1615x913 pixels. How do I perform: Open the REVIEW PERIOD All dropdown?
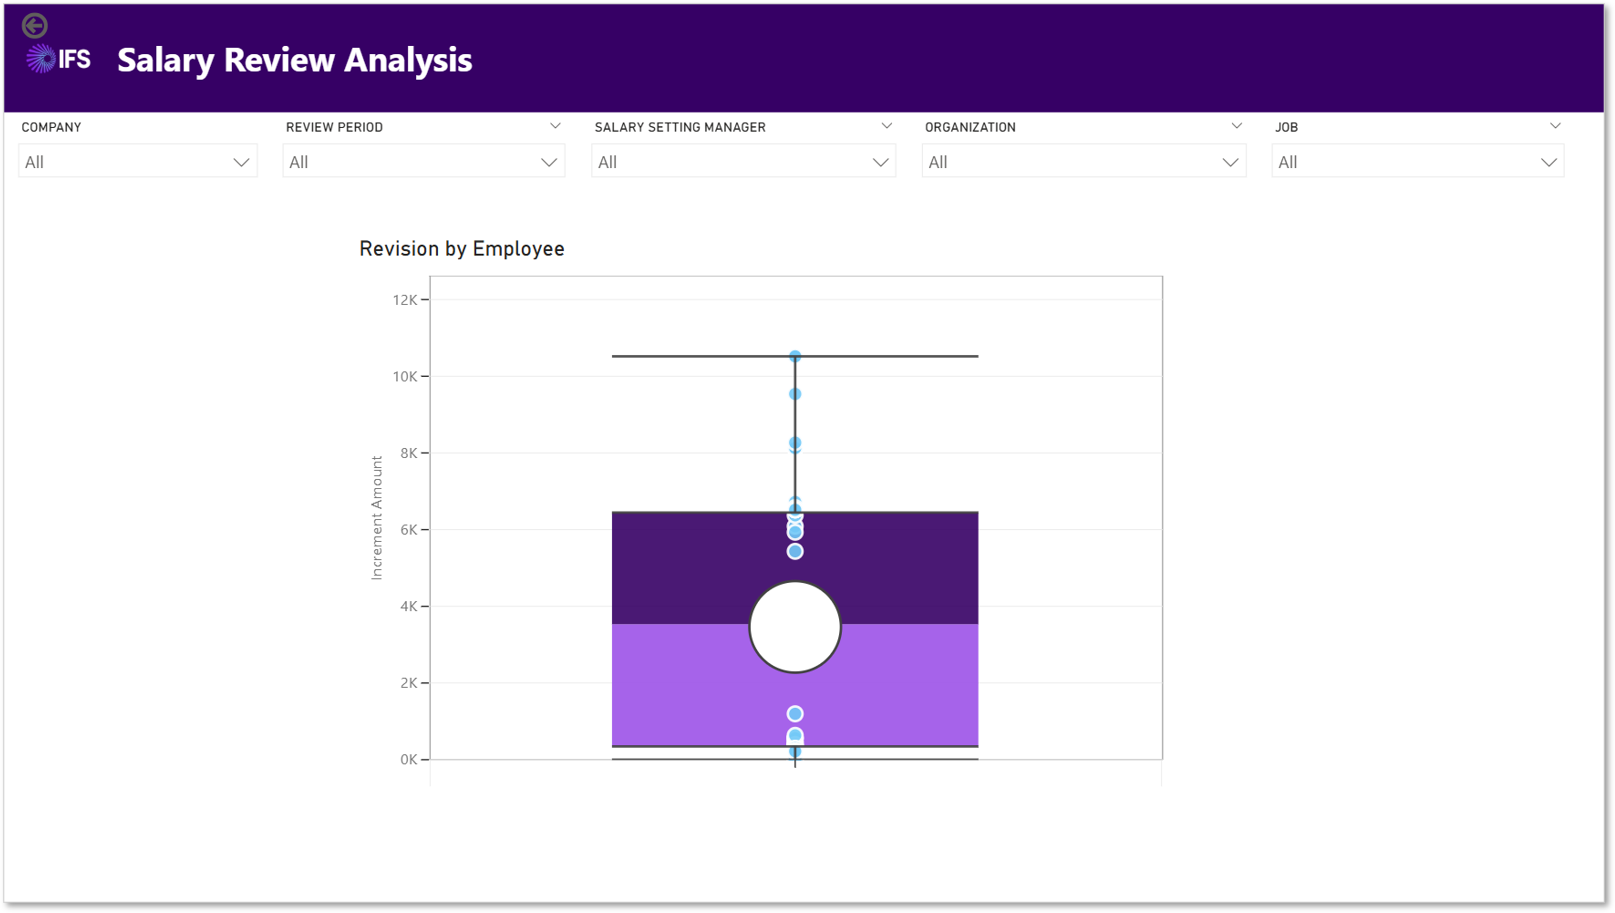pos(423,162)
